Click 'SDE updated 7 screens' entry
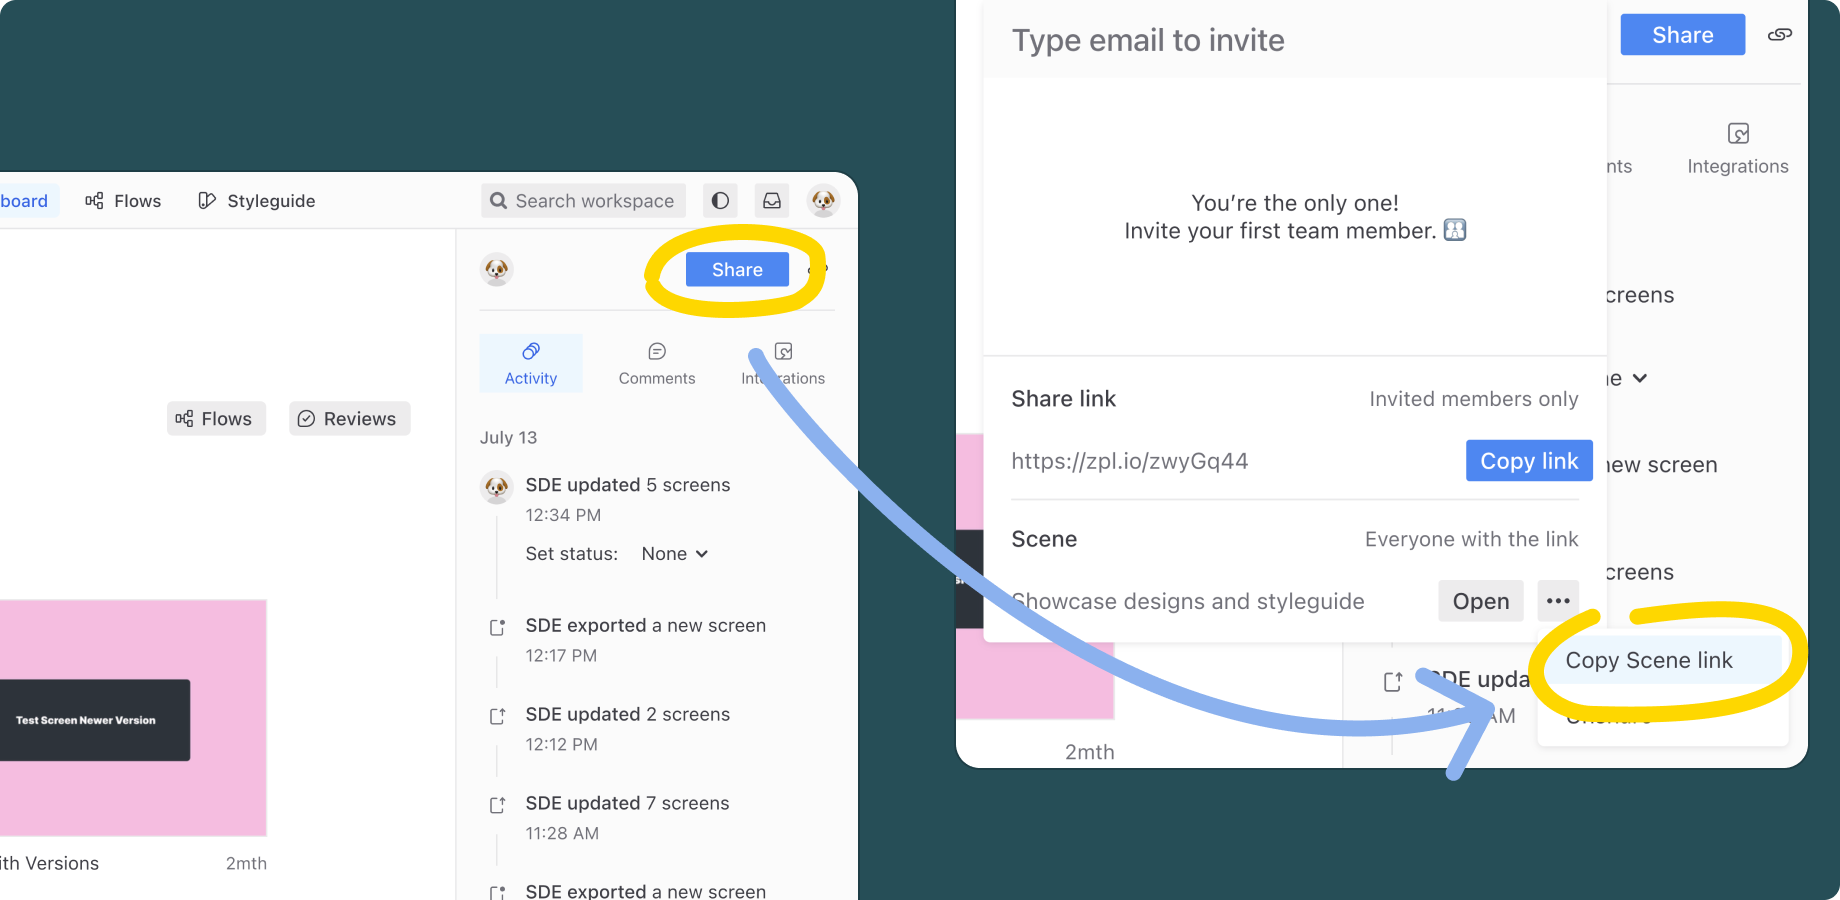 (x=628, y=804)
